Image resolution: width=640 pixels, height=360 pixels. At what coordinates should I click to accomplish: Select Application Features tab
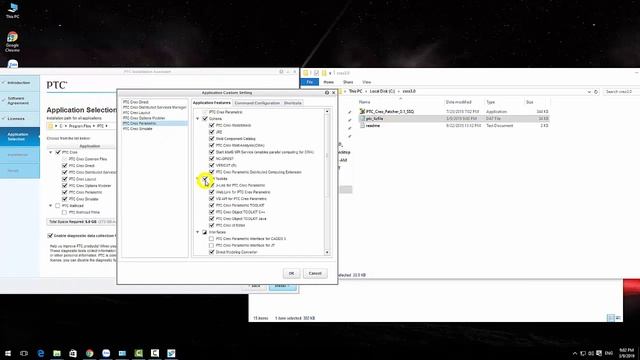click(212, 103)
